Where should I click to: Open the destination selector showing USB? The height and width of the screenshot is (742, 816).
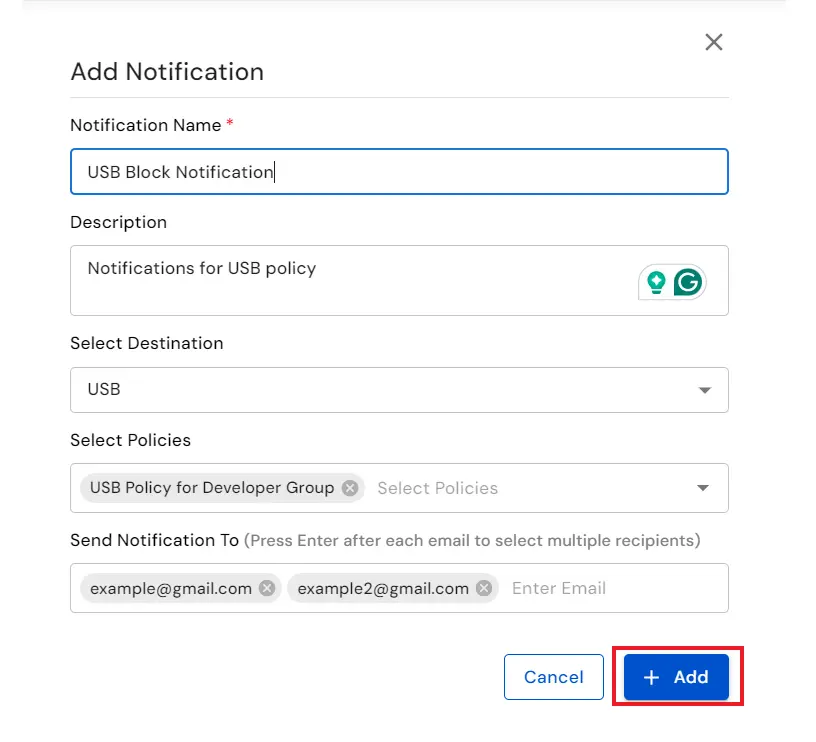coord(400,390)
